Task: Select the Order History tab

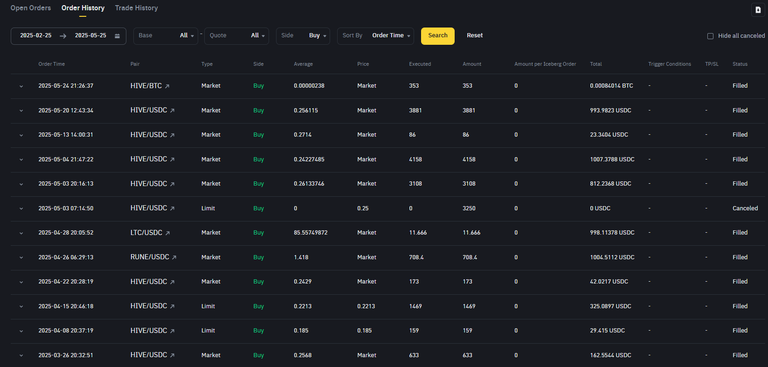Action: [83, 8]
